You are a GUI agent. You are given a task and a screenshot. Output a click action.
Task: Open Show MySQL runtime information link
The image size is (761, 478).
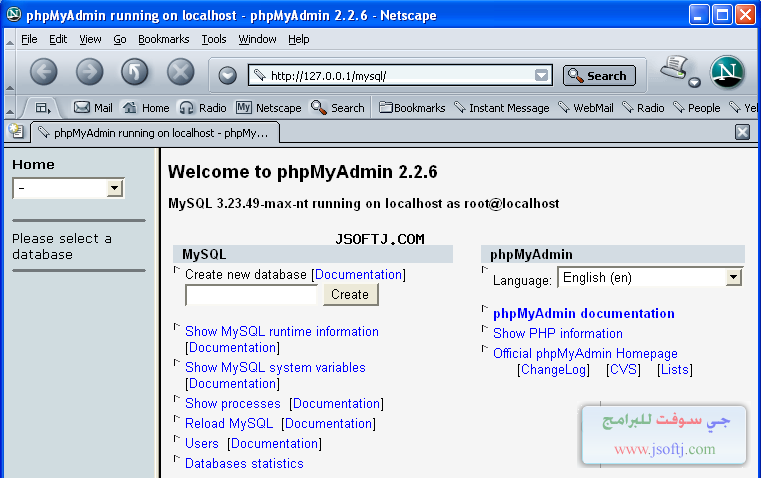coord(282,331)
